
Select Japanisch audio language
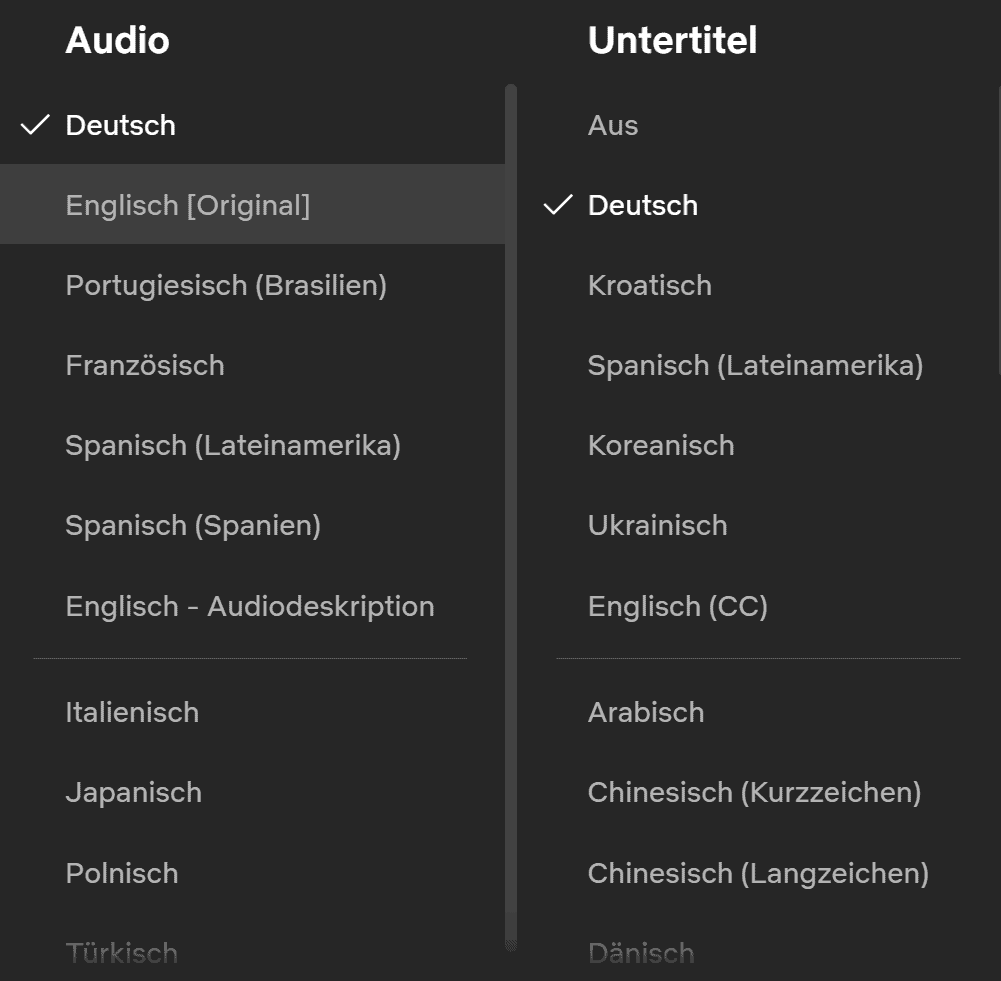pyautogui.click(x=134, y=792)
